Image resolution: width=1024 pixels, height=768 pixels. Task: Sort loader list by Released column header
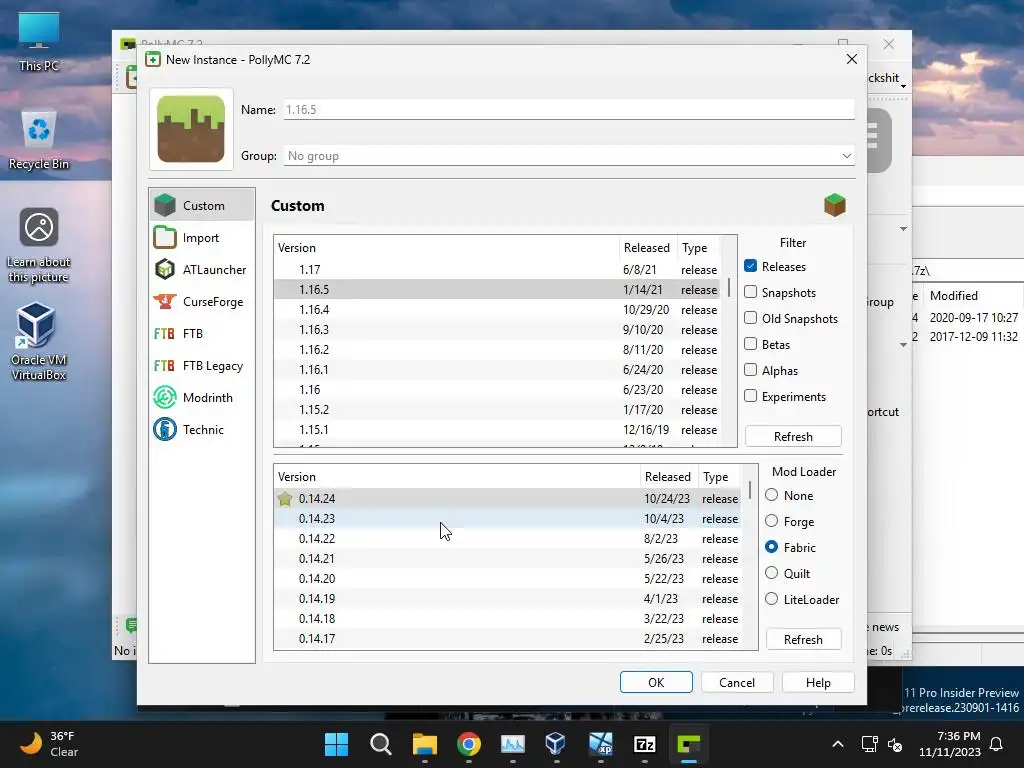pos(667,477)
